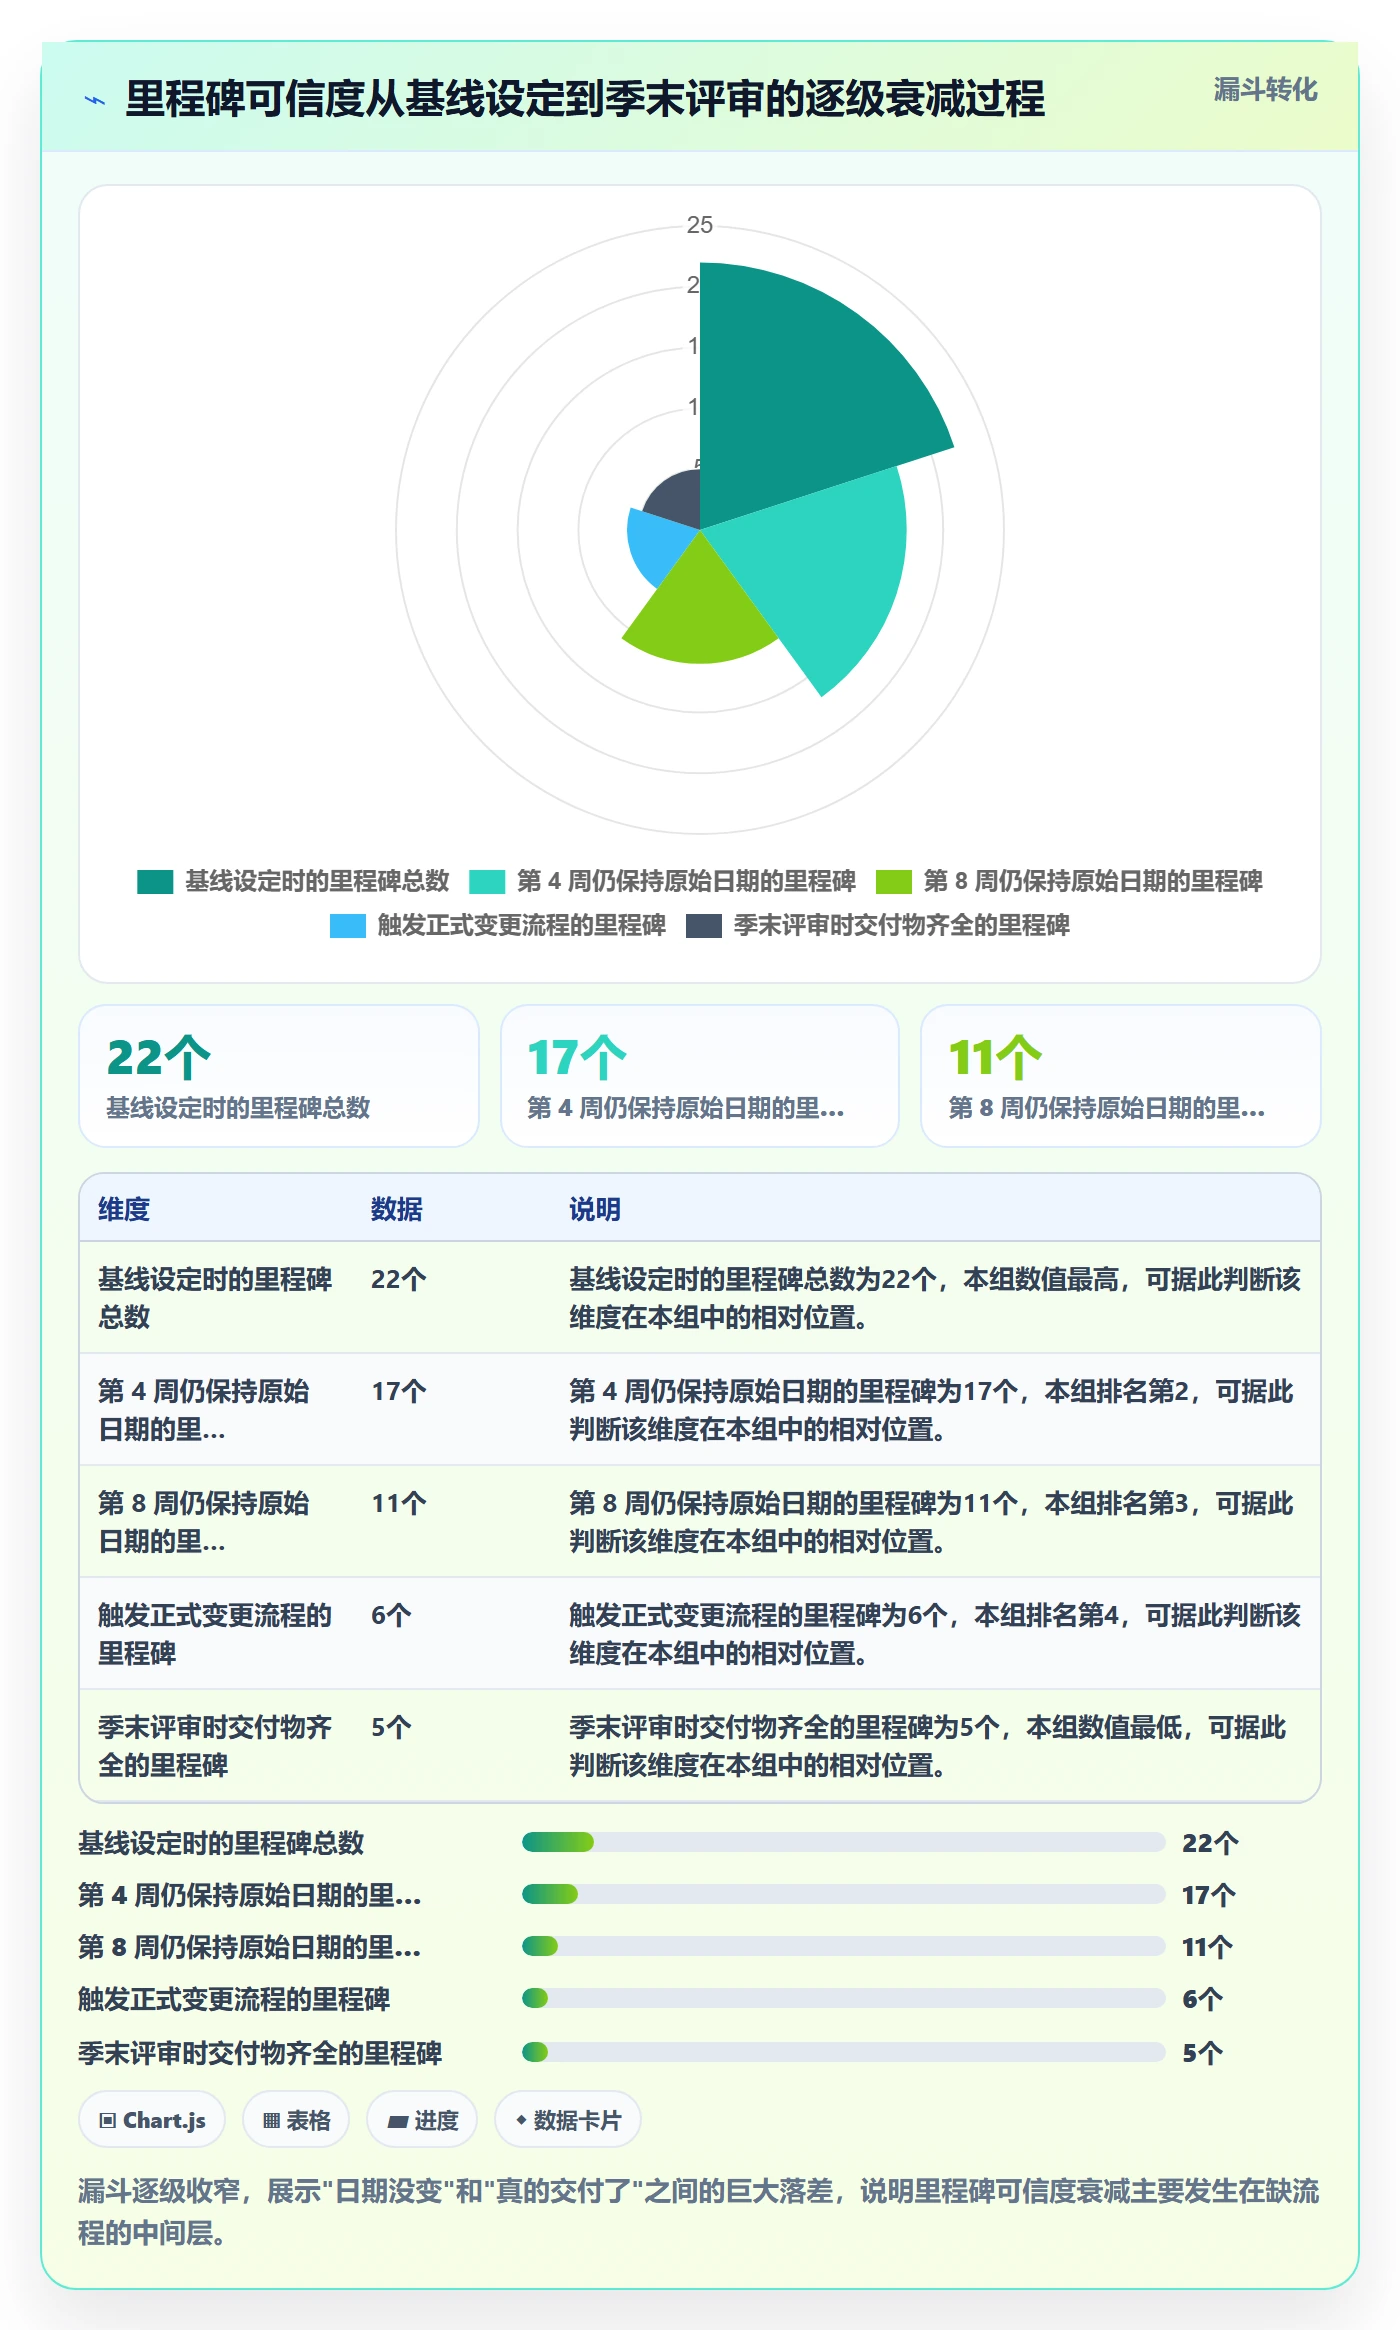Click the dark slate polar chart segment
The height and width of the screenshot is (2330, 1400).
(x=678, y=498)
